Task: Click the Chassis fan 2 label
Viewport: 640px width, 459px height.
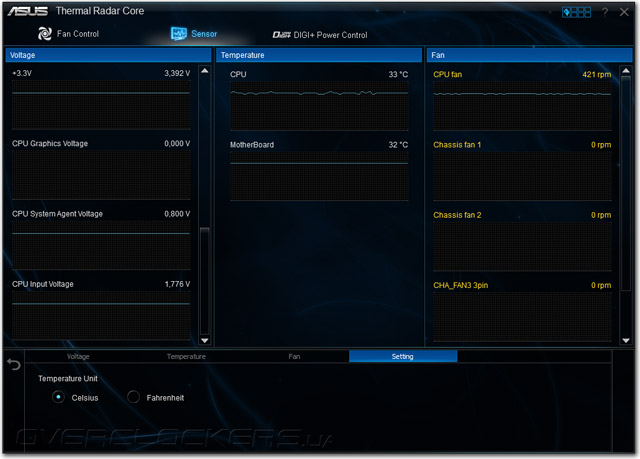Action: point(457,215)
